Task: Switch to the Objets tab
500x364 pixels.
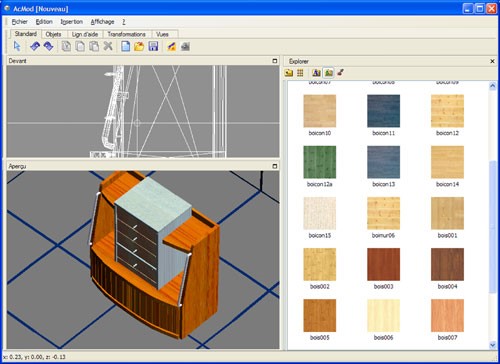Action: click(x=53, y=34)
